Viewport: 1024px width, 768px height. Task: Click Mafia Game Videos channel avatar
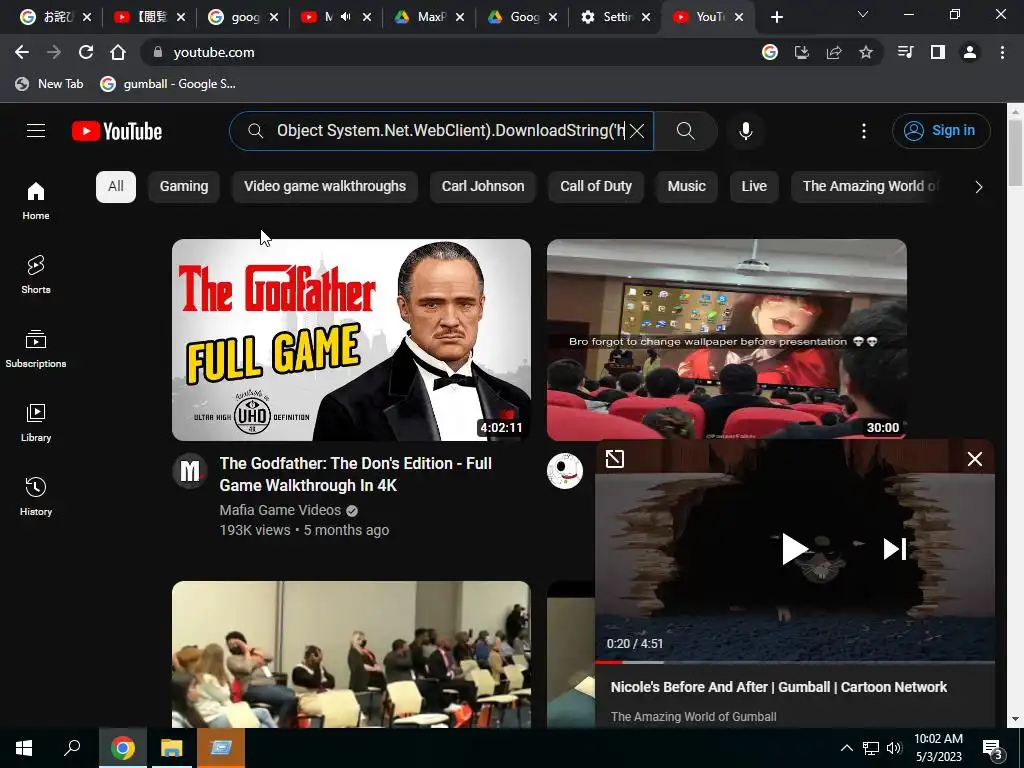pyautogui.click(x=190, y=470)
